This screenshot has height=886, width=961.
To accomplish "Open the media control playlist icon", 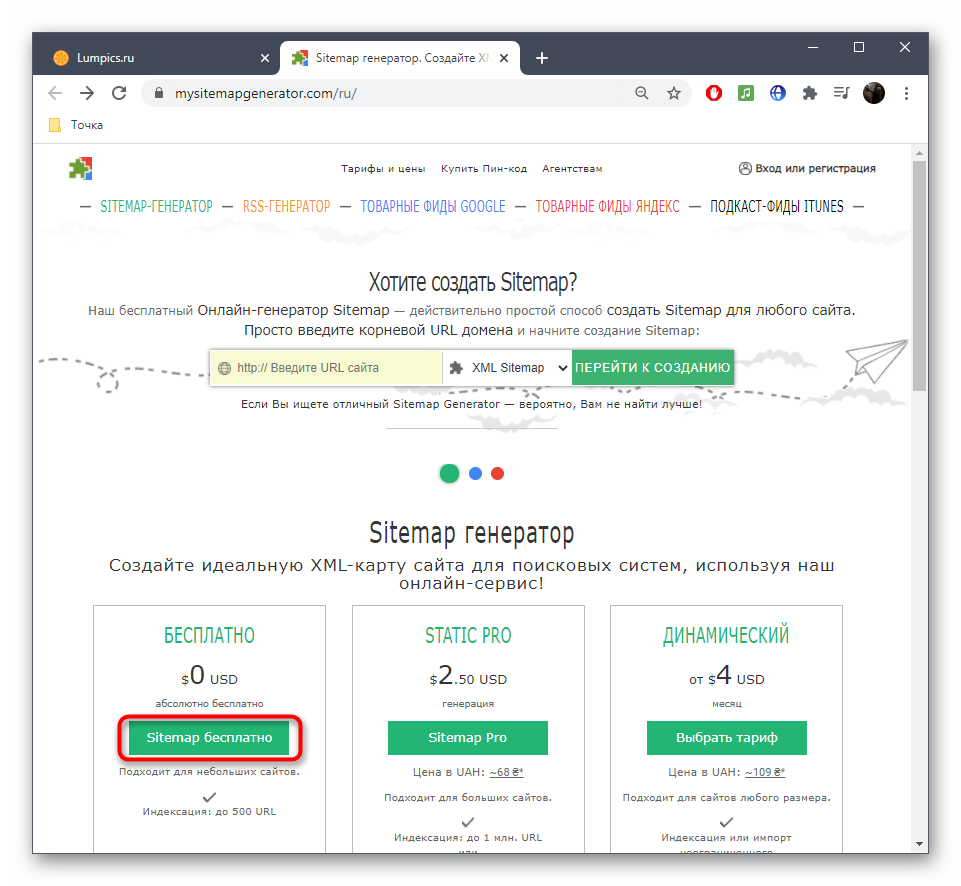I will click(841, 93).
